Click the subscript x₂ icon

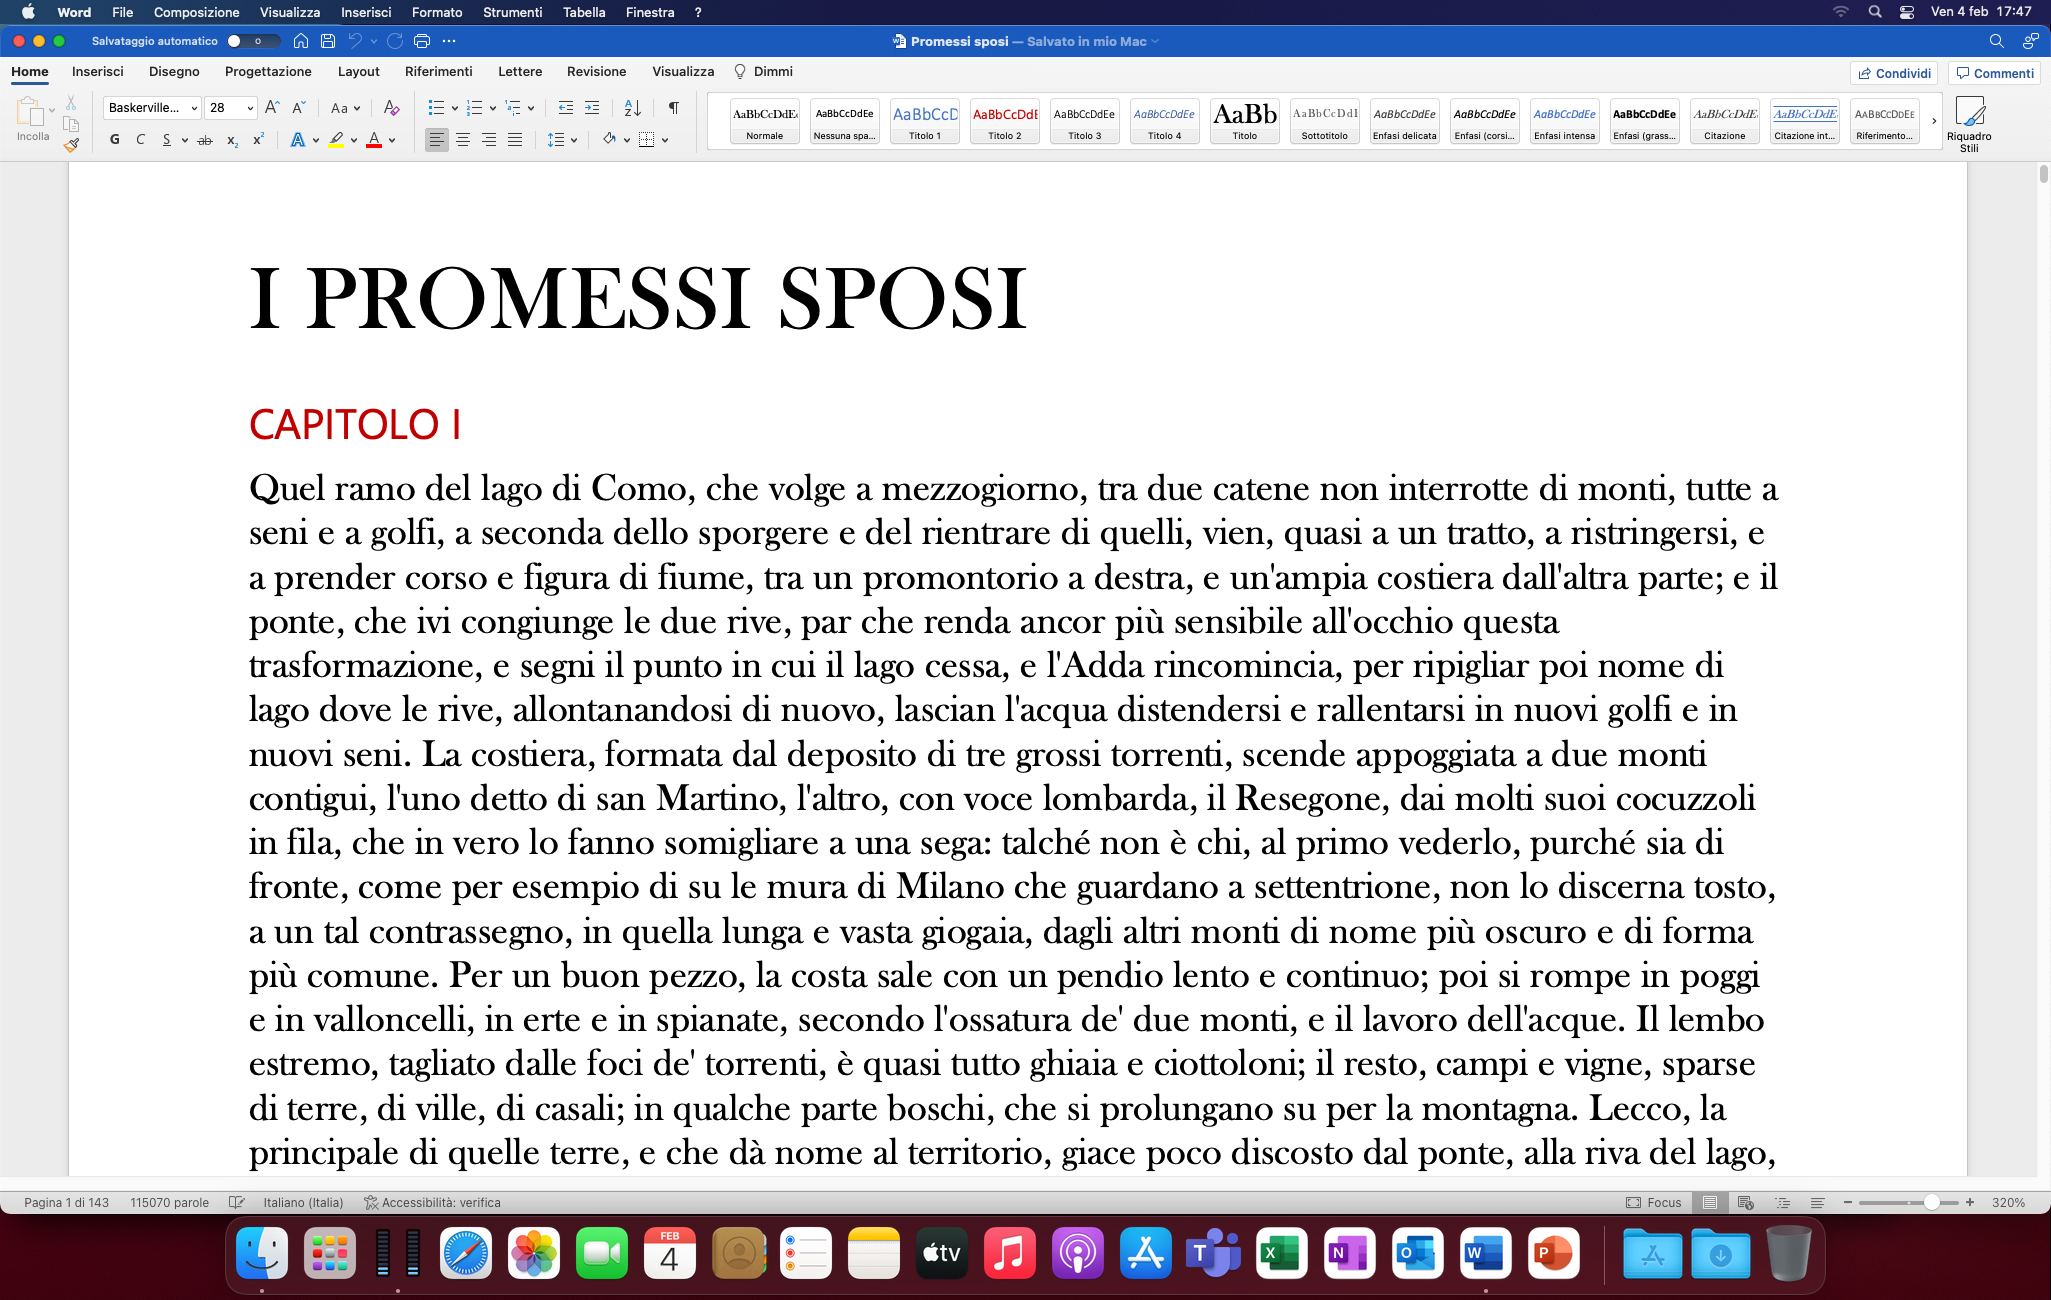(x=232, y=140)
